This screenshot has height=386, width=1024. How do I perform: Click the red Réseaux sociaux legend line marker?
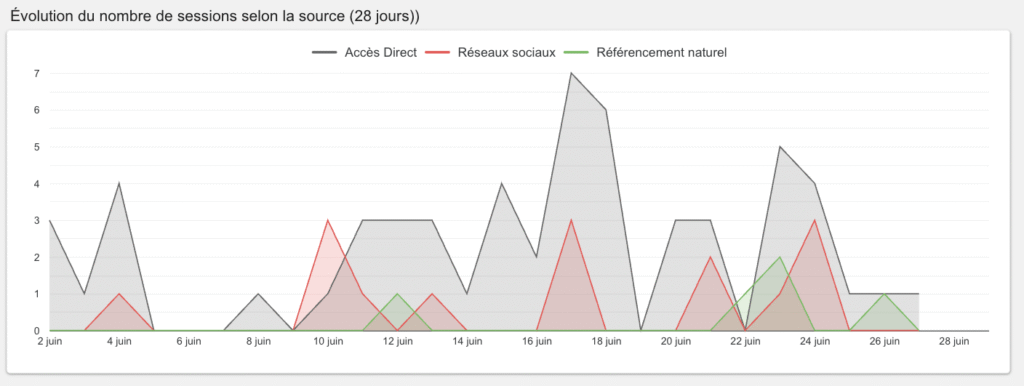(x=438, y=52)
